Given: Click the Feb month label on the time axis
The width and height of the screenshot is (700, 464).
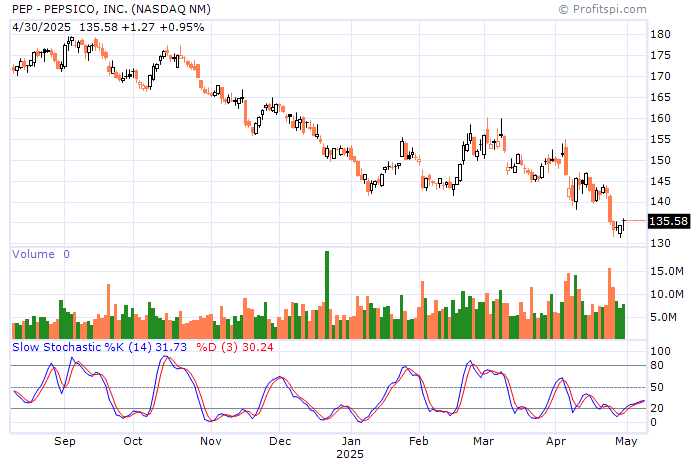Looking at the screenshot, I should pos(419,441).
